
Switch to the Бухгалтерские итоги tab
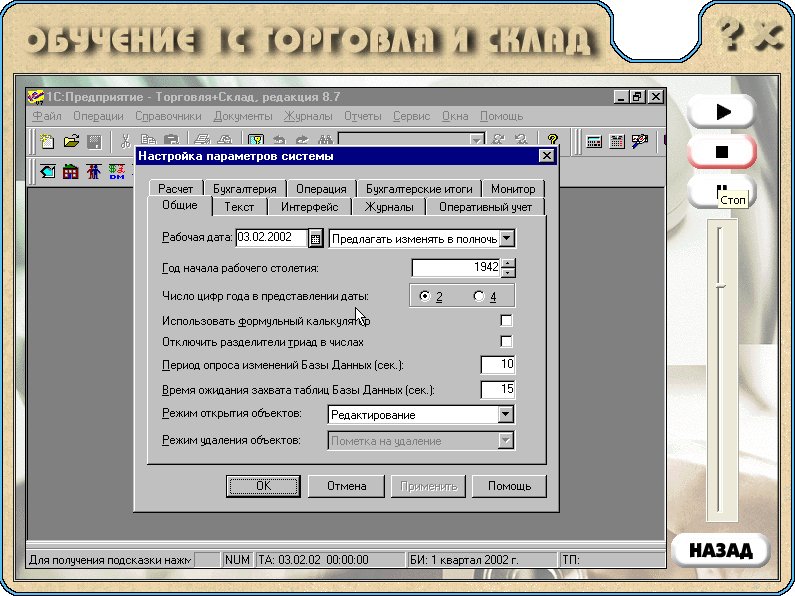coord(419,189)
